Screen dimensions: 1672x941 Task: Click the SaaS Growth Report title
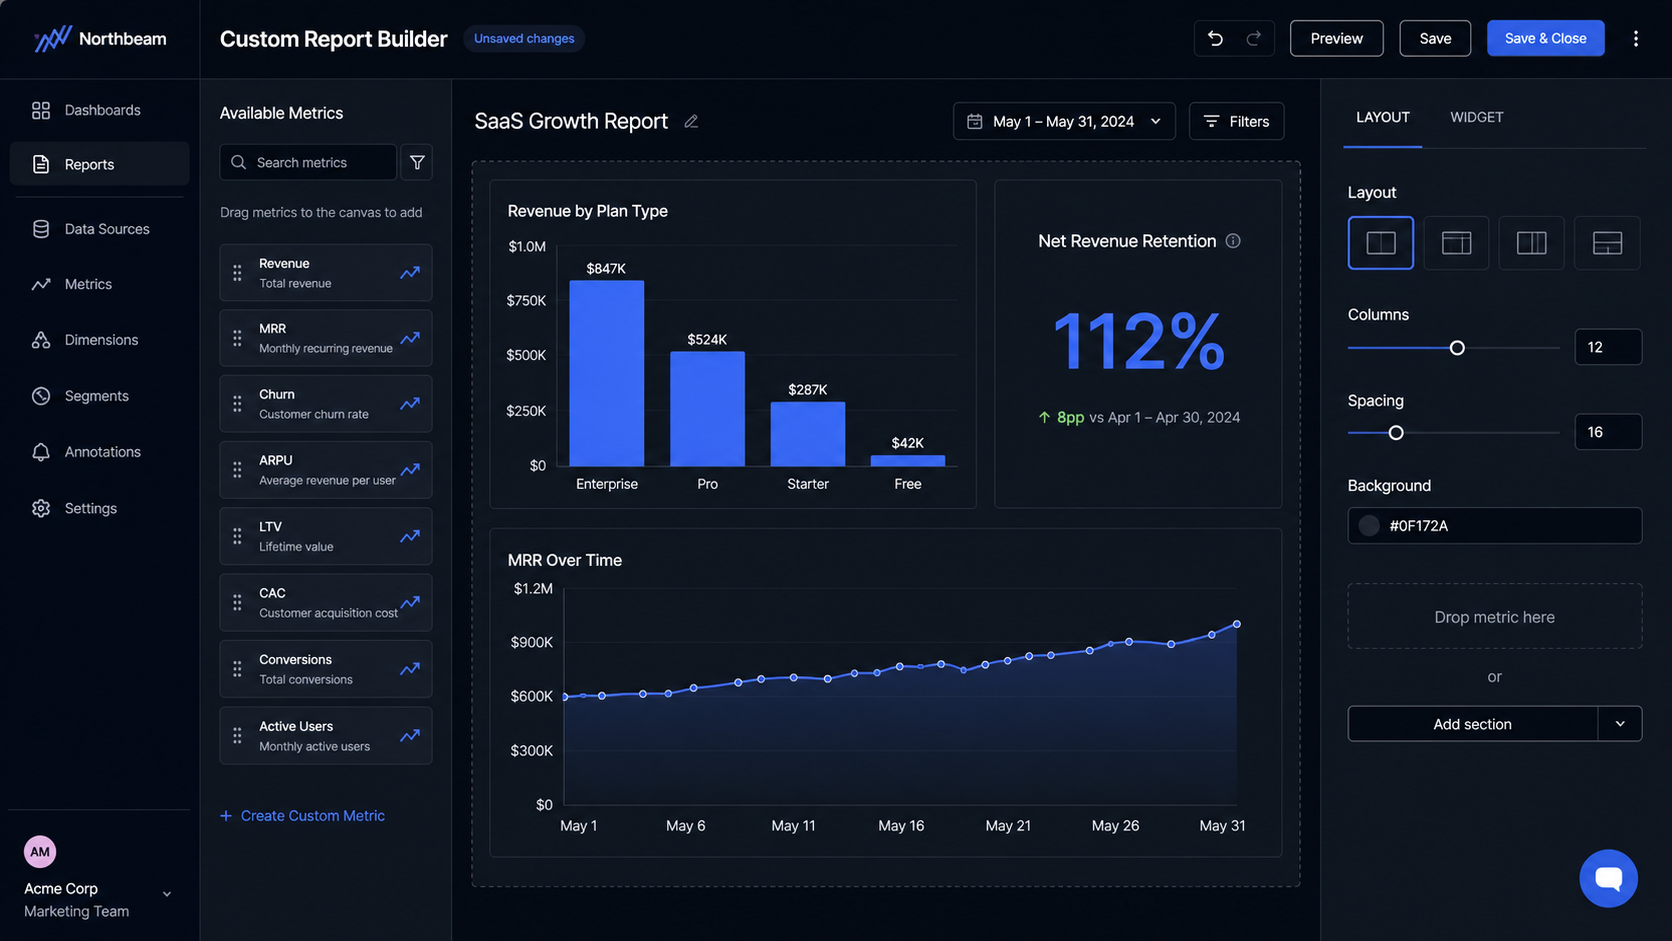[x=571, y=121]
